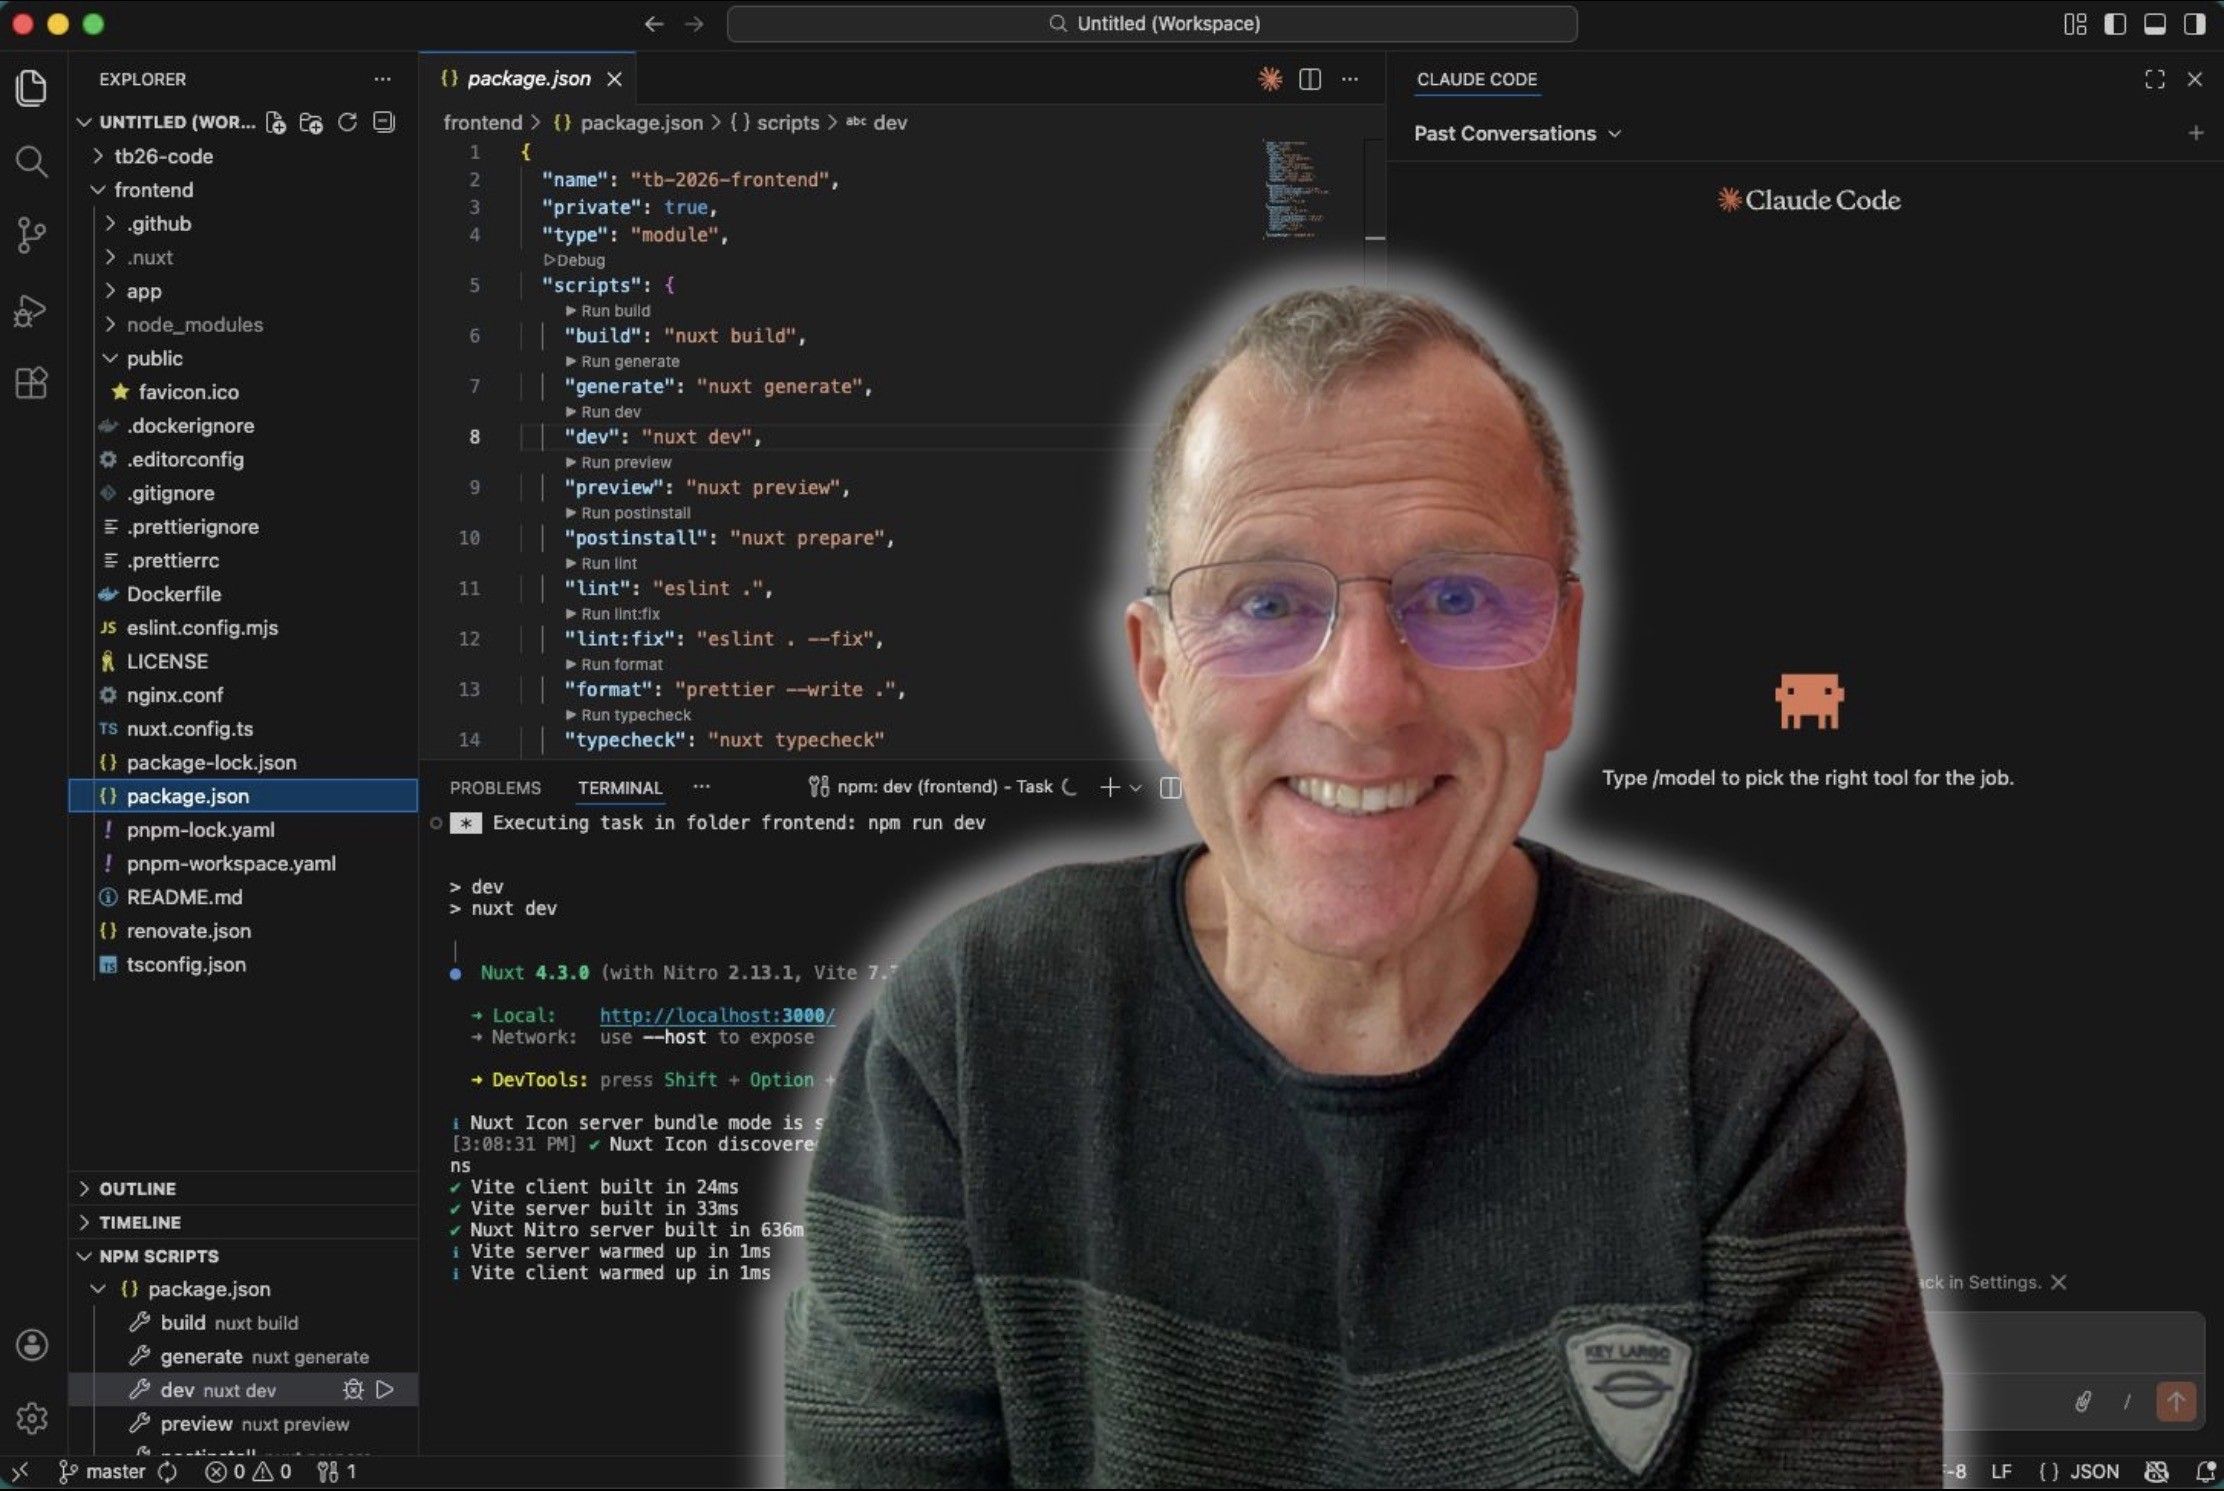Open the Search view in activity bar
2224x1491 pixels.
tap(31, 161)
